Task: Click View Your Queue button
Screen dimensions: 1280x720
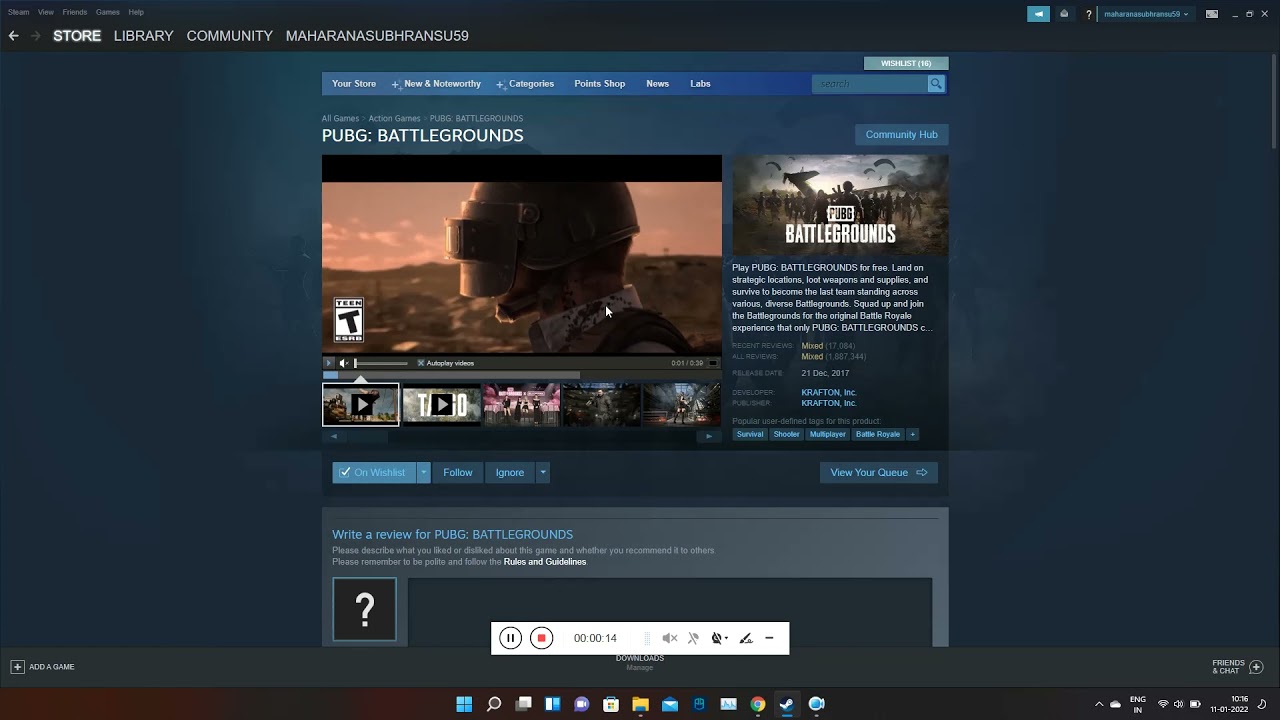Action: tap(879, 472)
